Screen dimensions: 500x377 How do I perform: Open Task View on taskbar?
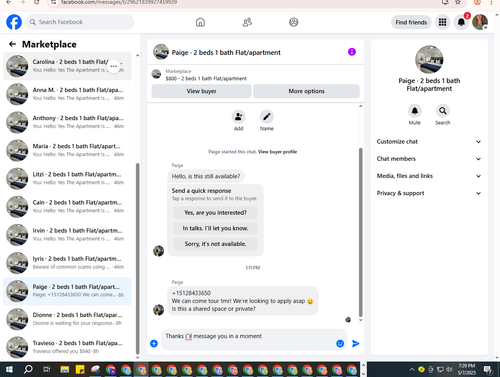pos(47,369)
